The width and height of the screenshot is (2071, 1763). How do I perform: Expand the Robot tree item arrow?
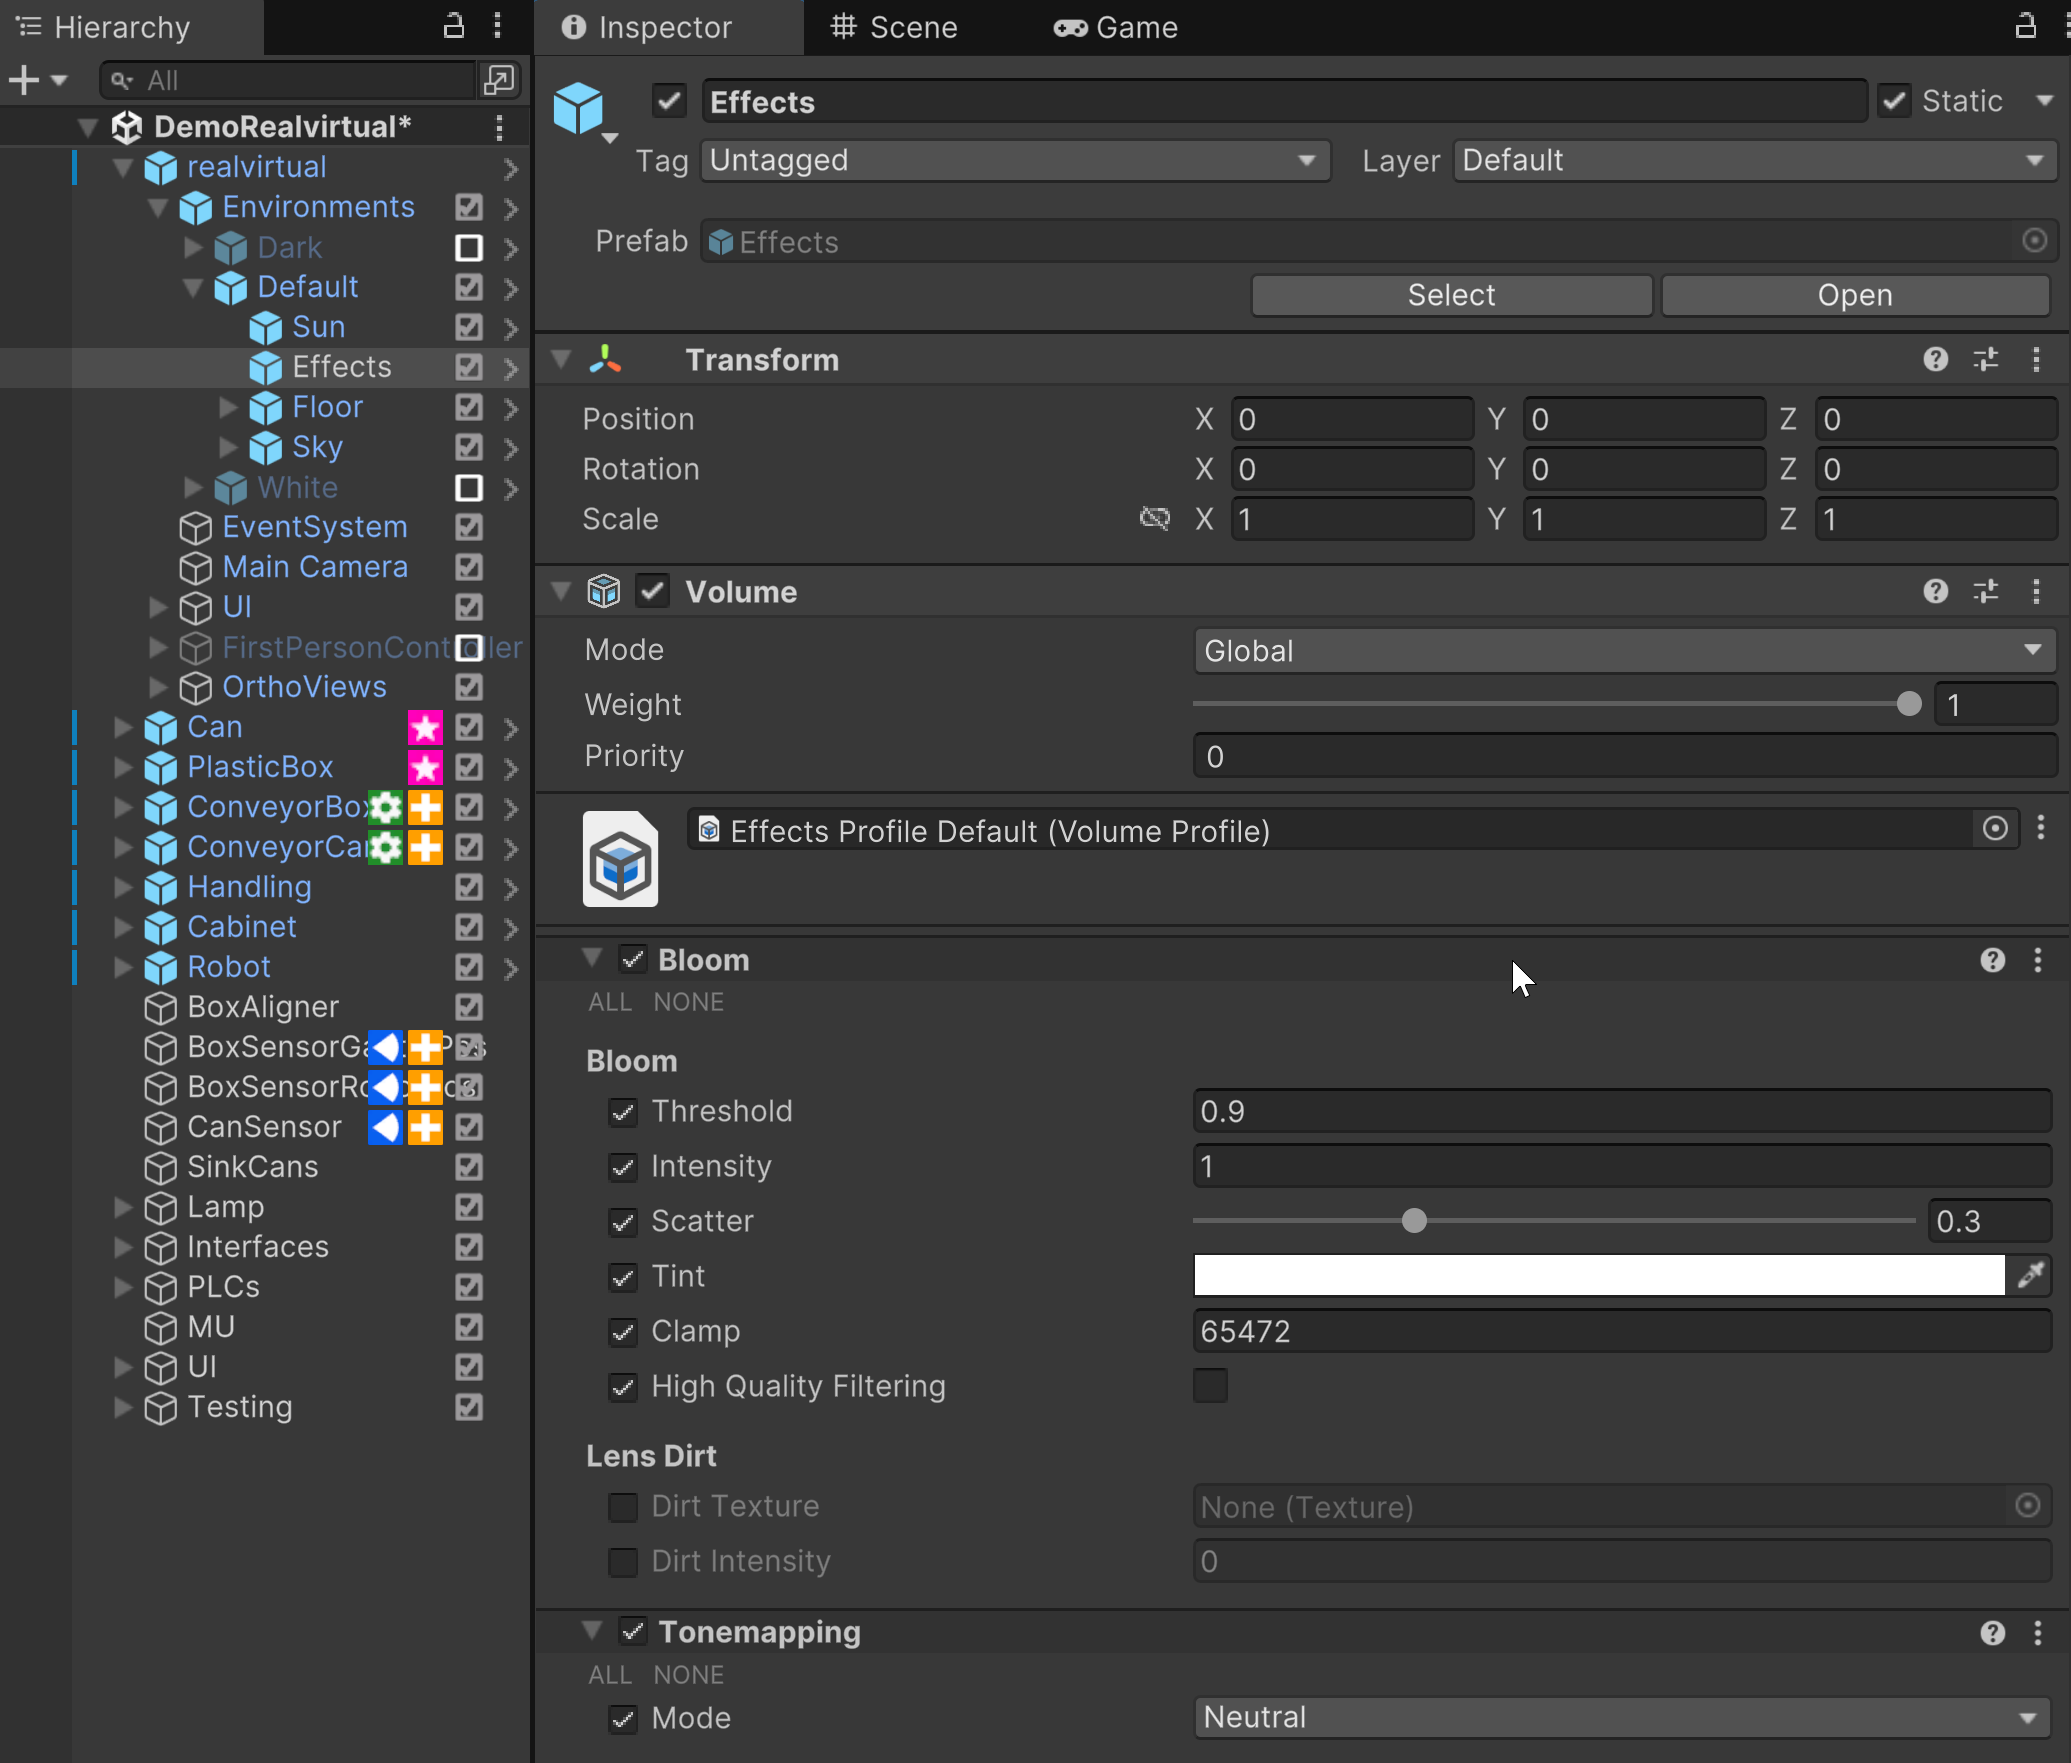tap(123, 967)
